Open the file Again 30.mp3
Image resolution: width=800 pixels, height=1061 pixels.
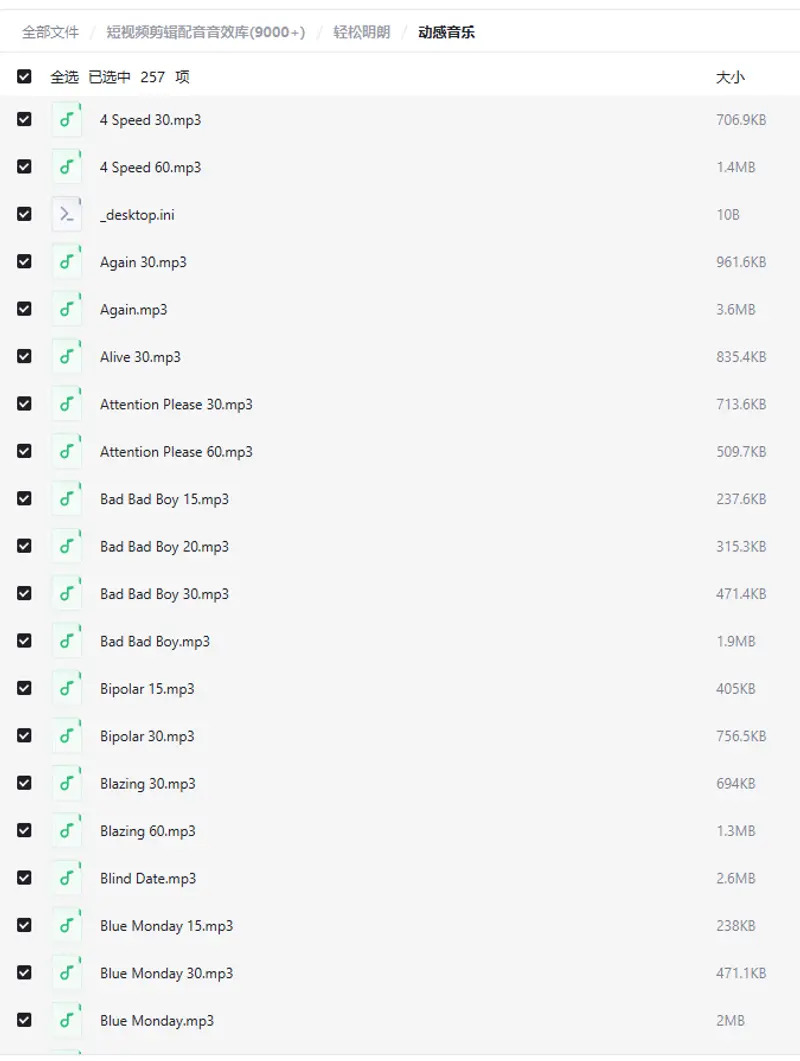point(143,262)
